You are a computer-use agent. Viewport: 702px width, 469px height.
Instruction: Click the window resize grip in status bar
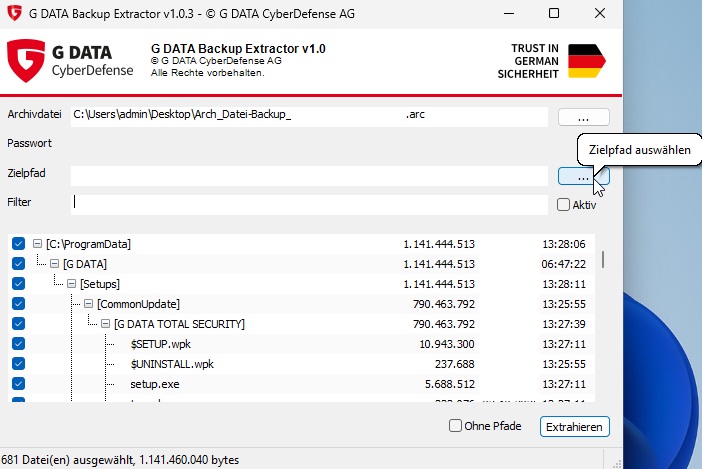(617, 464)
